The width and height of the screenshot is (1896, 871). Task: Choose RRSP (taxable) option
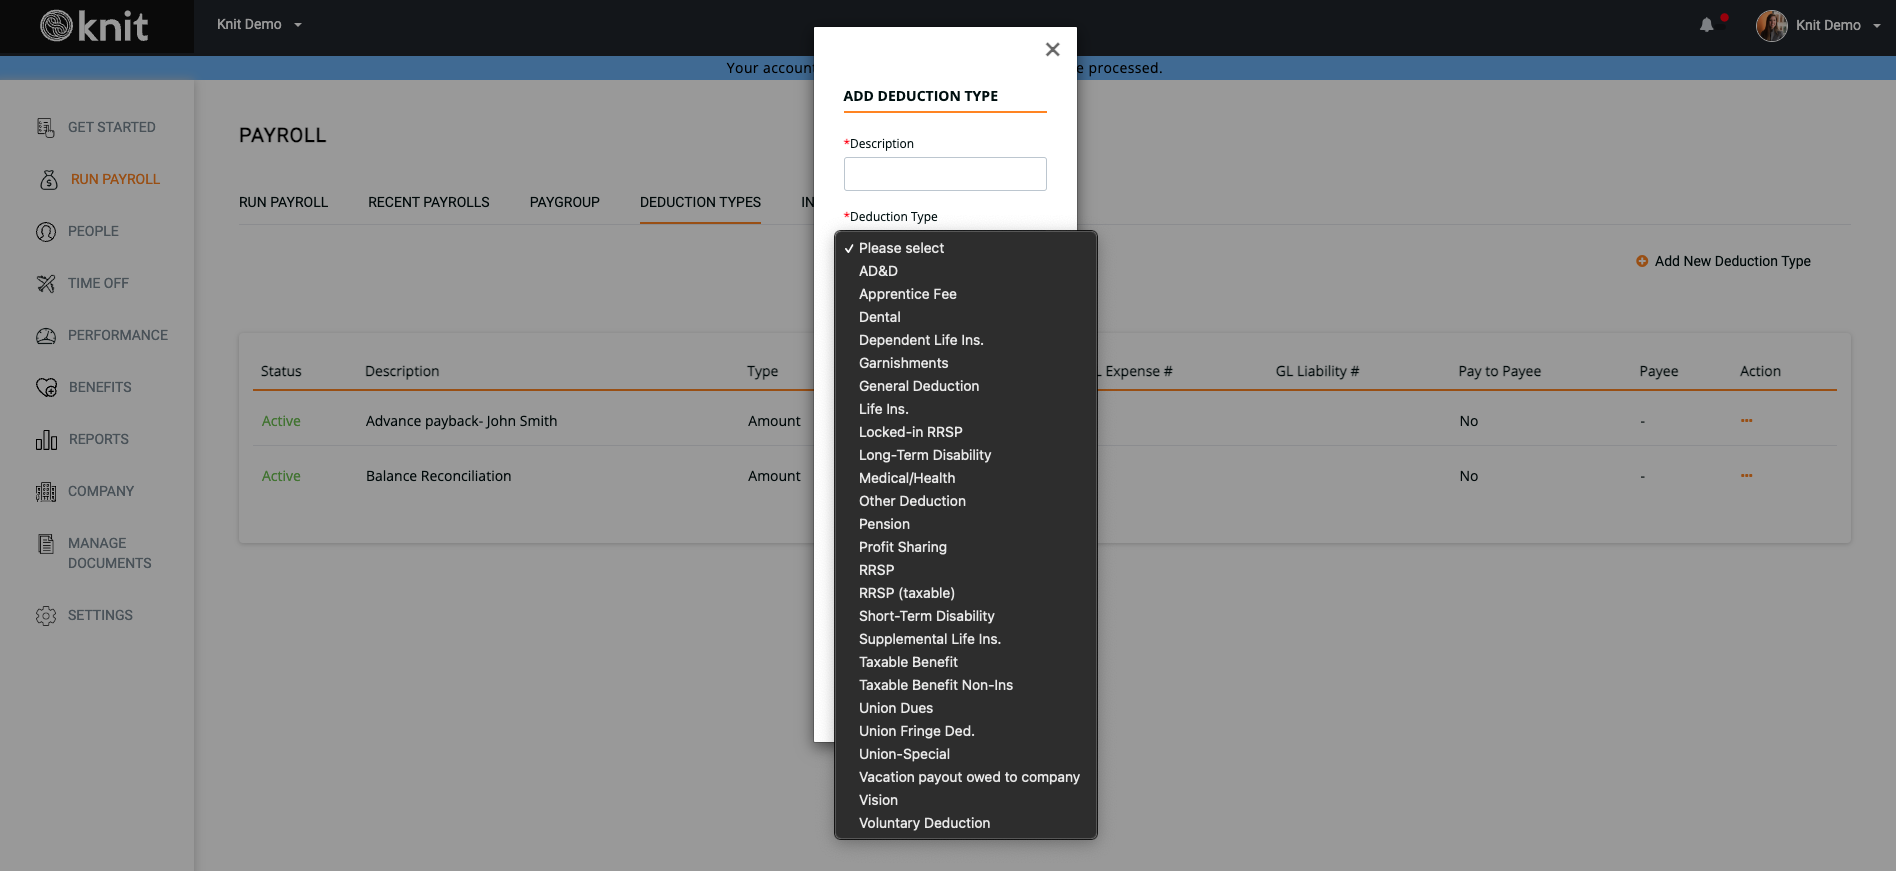[966, 593]
